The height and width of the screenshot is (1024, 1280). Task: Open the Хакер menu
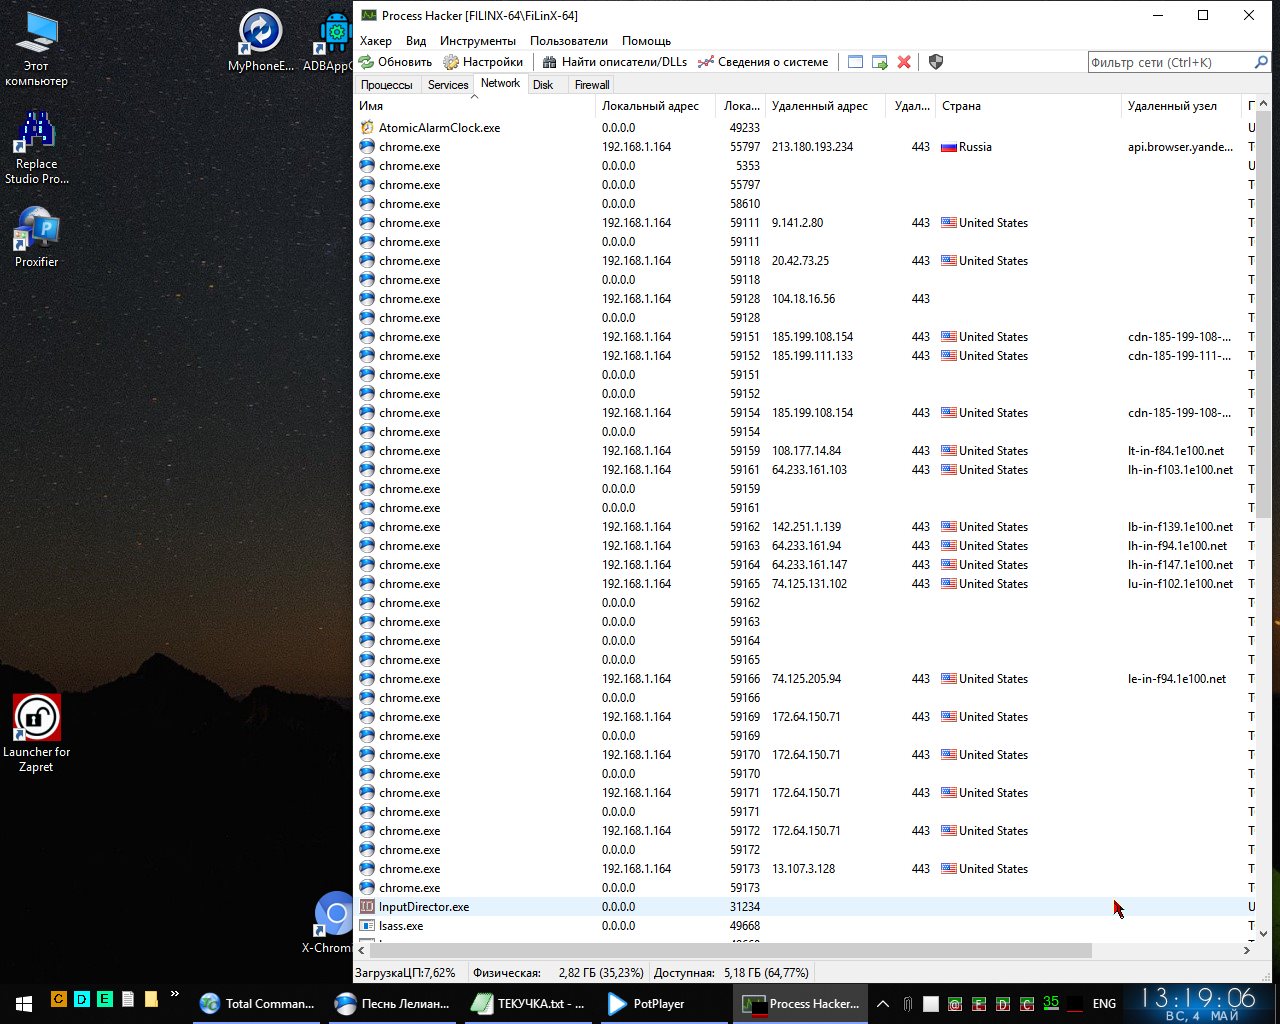pyautogui.click(x=376, y=41)
